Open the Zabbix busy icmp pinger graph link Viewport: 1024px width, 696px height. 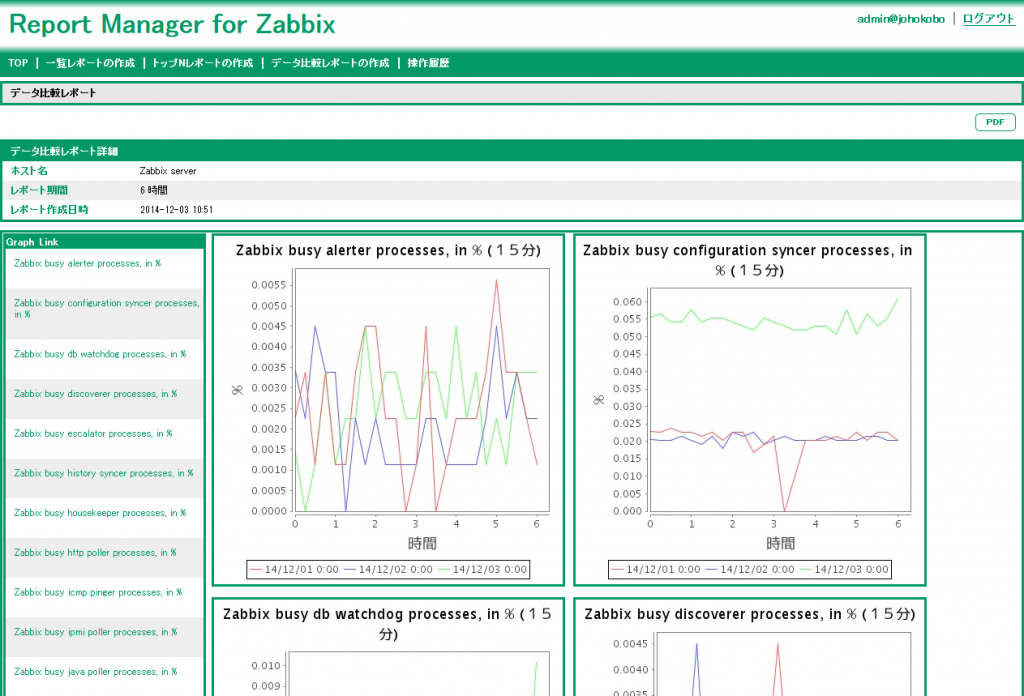[93, 592]
